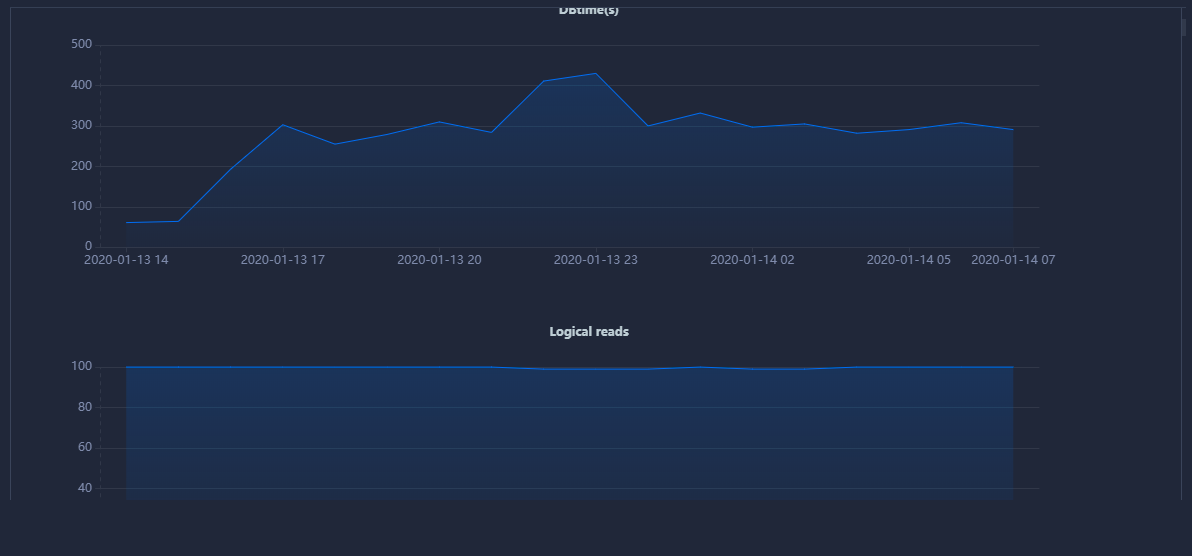Click the Logical reads chart title
The width and height of the screenshot is (1192, 556).
click(x=589, y=332)
